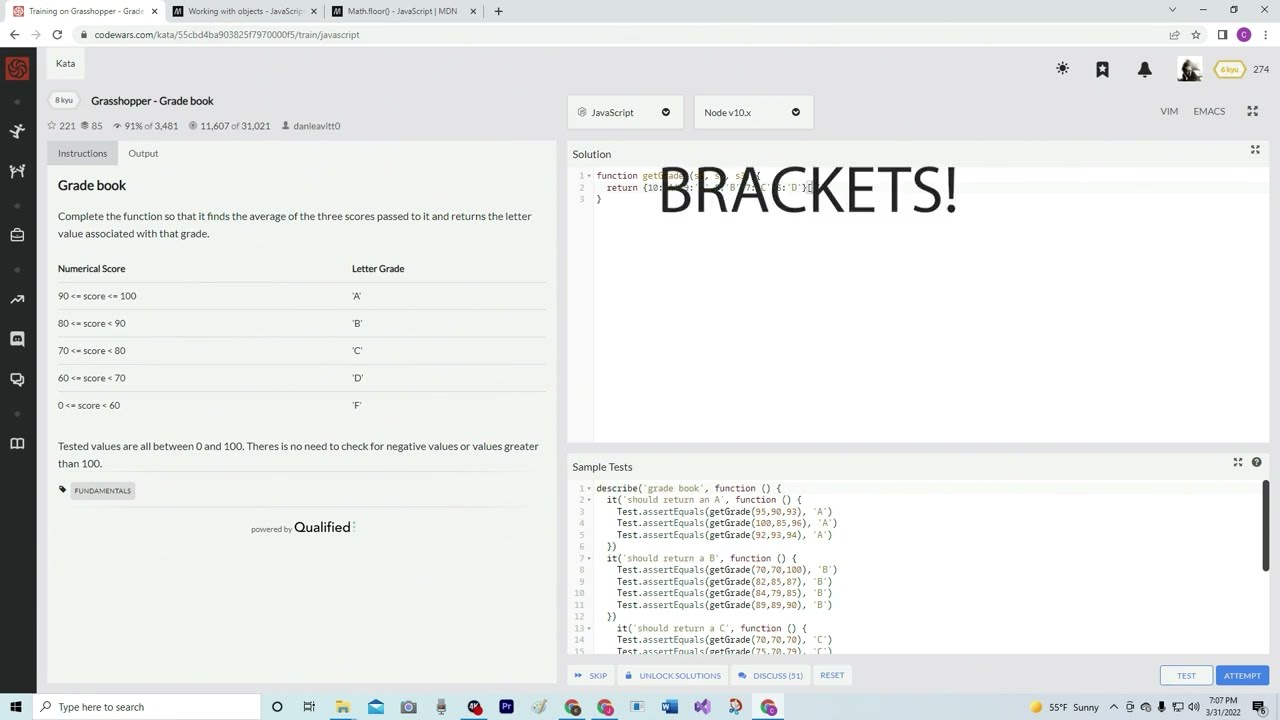Open the user profile avatar
Screen dimensions: 1280x720
pyautogui.click(x=1189, y=69)
